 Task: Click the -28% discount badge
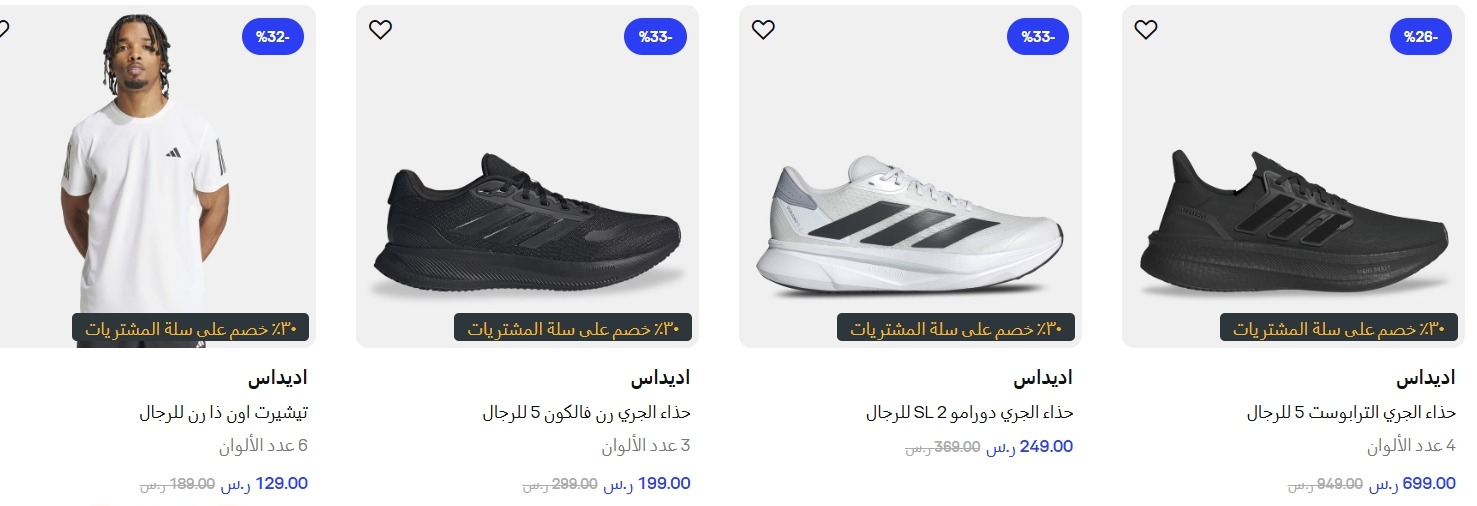coord(1420,37)
